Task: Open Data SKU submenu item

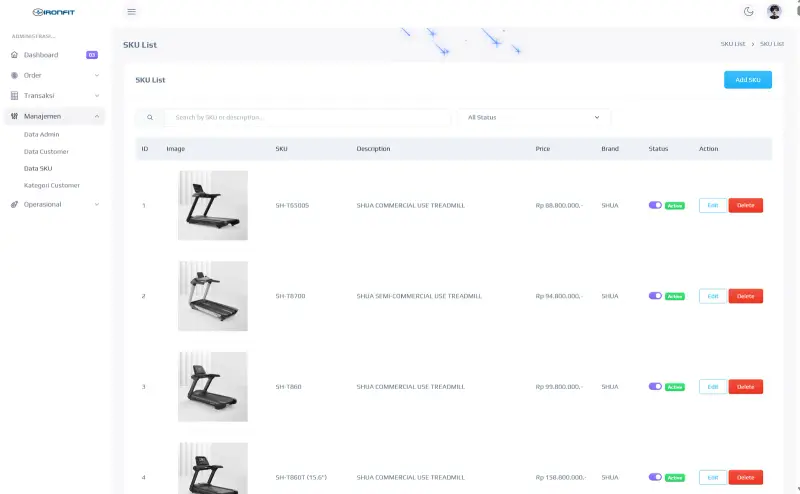Action: pos(38,168)
